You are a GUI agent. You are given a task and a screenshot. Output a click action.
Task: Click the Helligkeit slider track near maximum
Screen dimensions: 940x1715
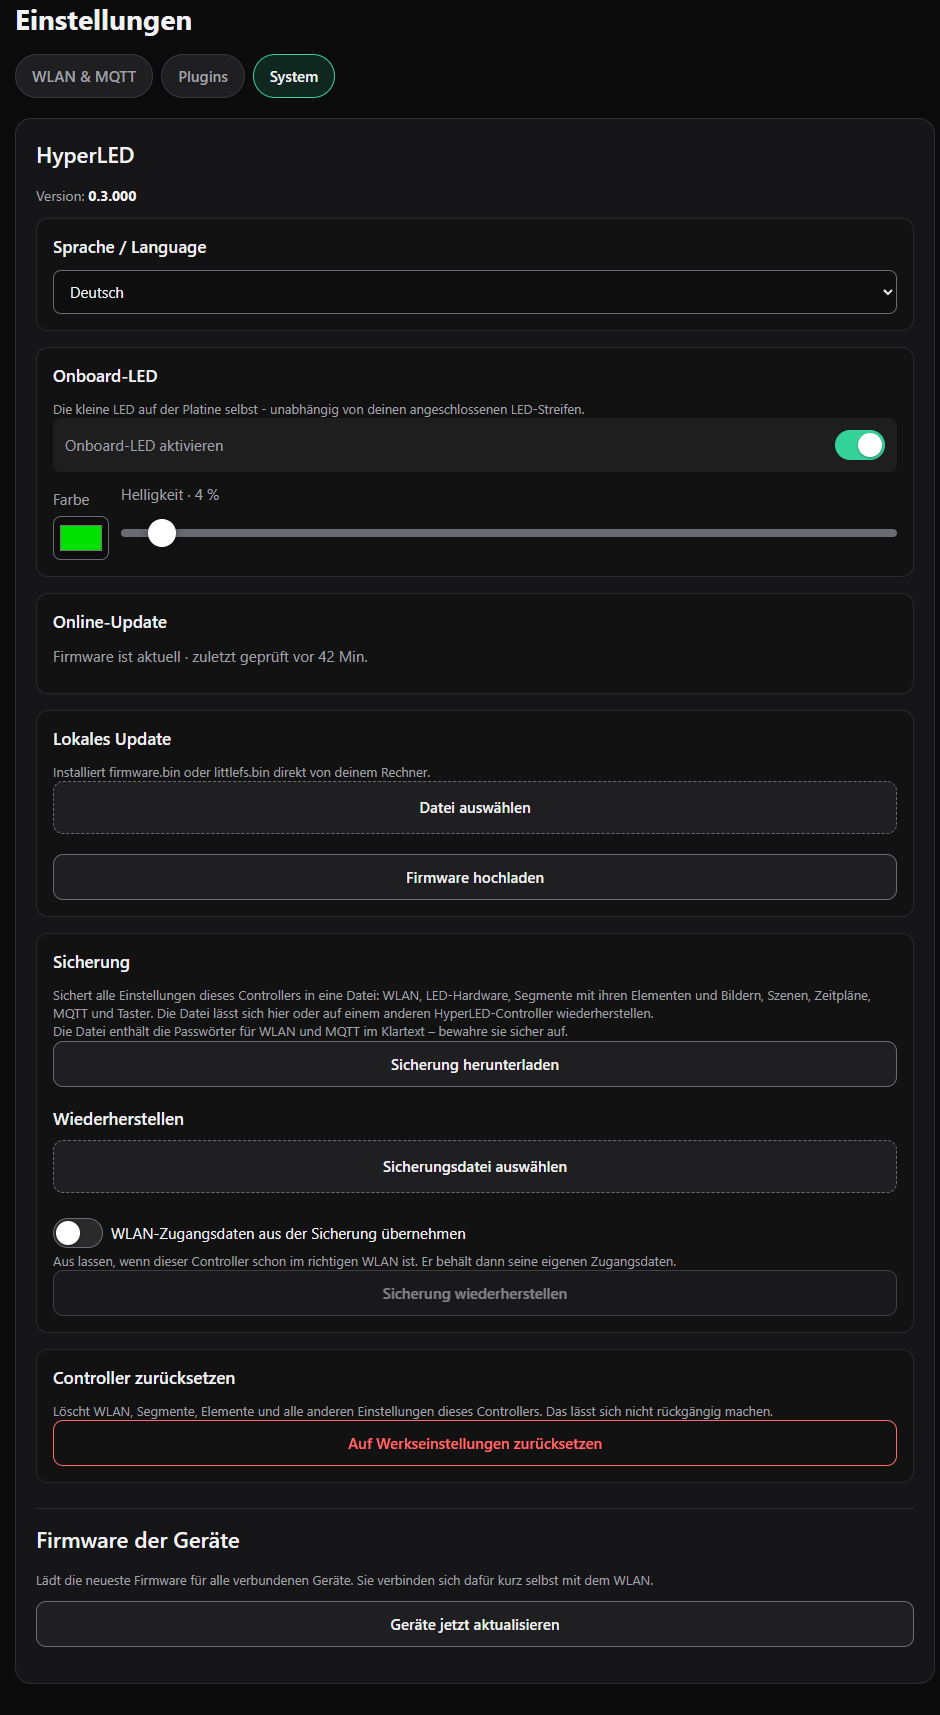[x=880, y=533]
